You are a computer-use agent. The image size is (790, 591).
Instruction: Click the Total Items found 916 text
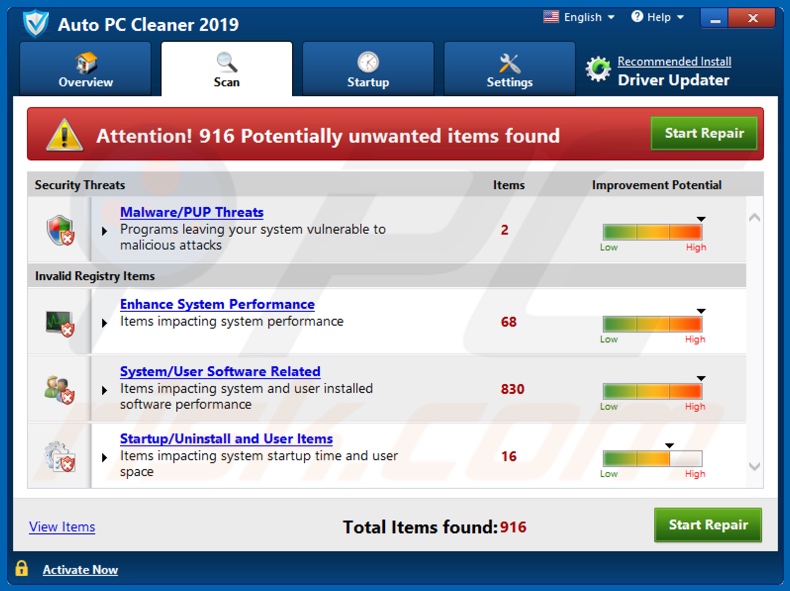pyautogui.click(x=434, y=527)
